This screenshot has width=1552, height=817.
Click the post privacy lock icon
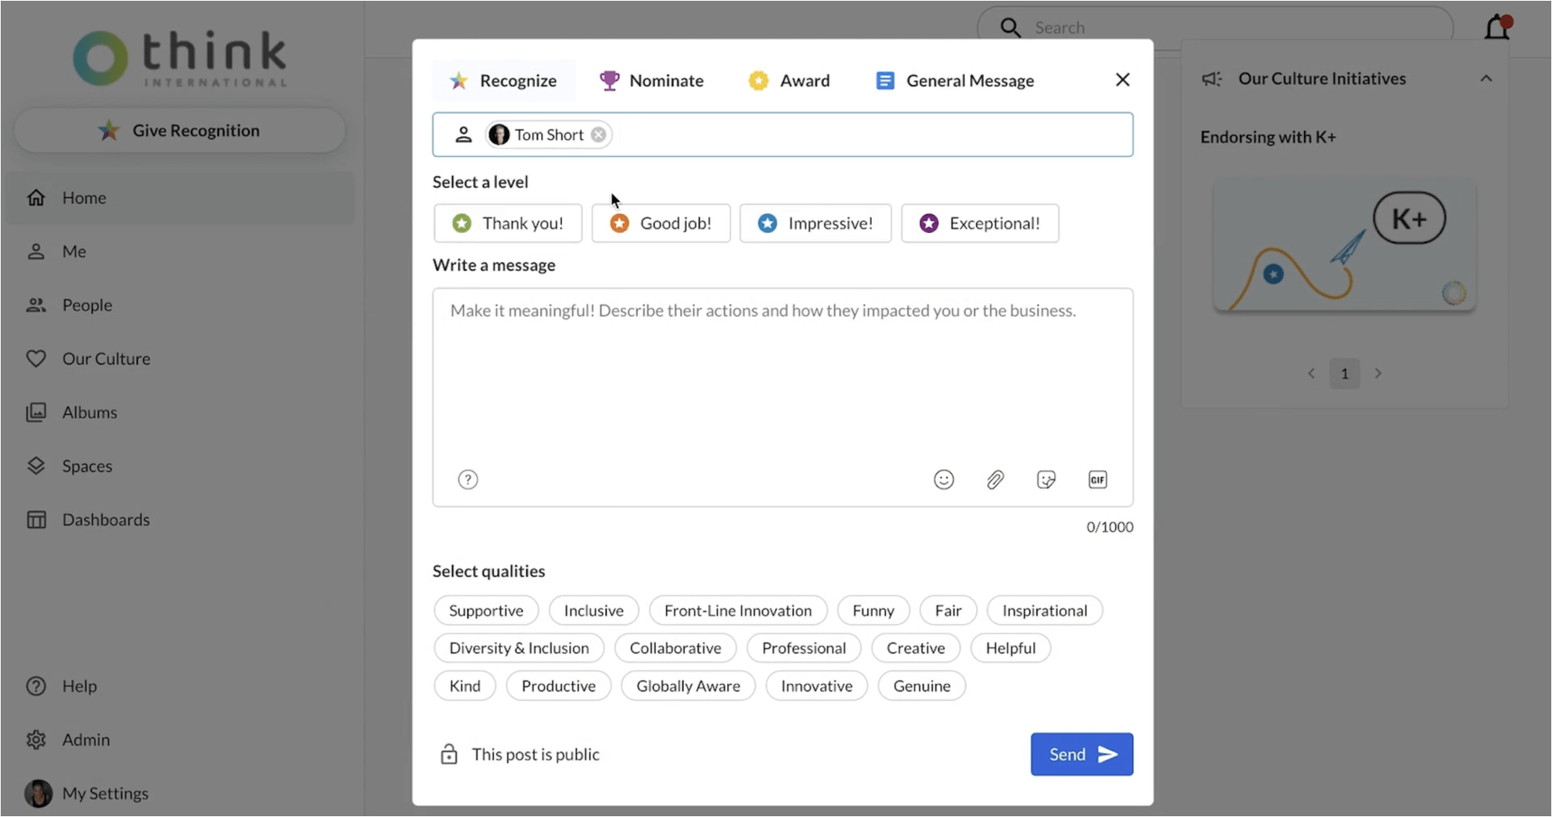pyautogui.click(x=449, y=754)
